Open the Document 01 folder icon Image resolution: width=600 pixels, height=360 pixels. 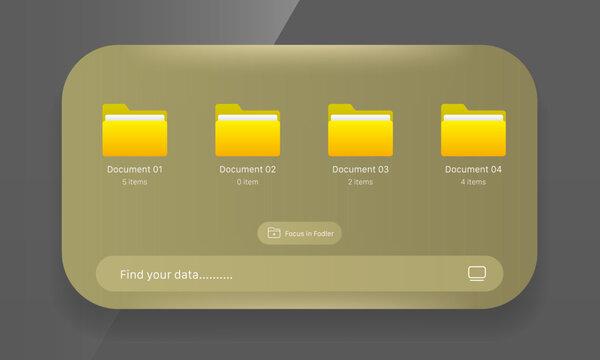[135, 130]
